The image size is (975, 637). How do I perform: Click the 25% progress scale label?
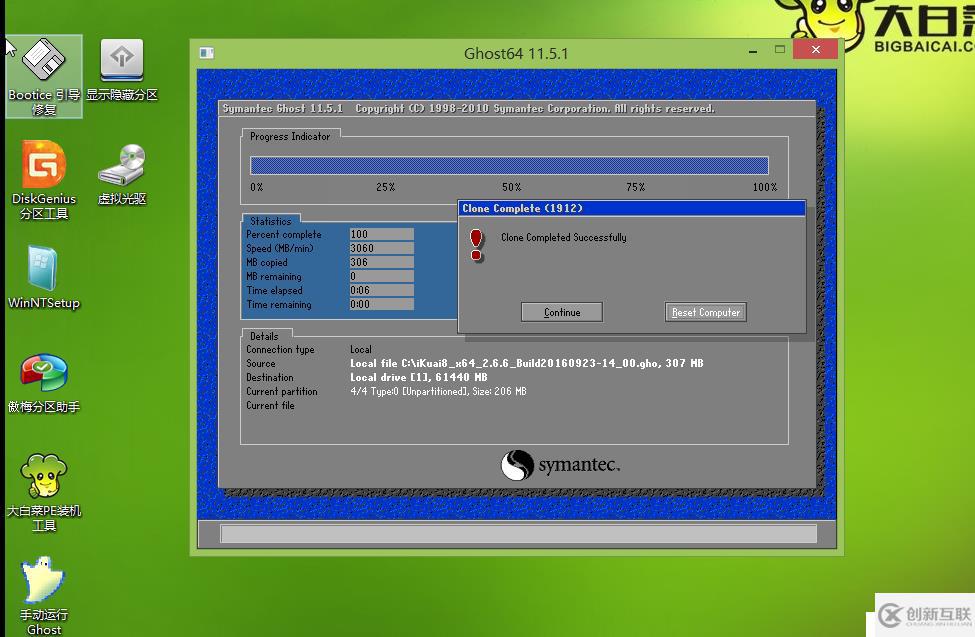[x=386, y=187]
